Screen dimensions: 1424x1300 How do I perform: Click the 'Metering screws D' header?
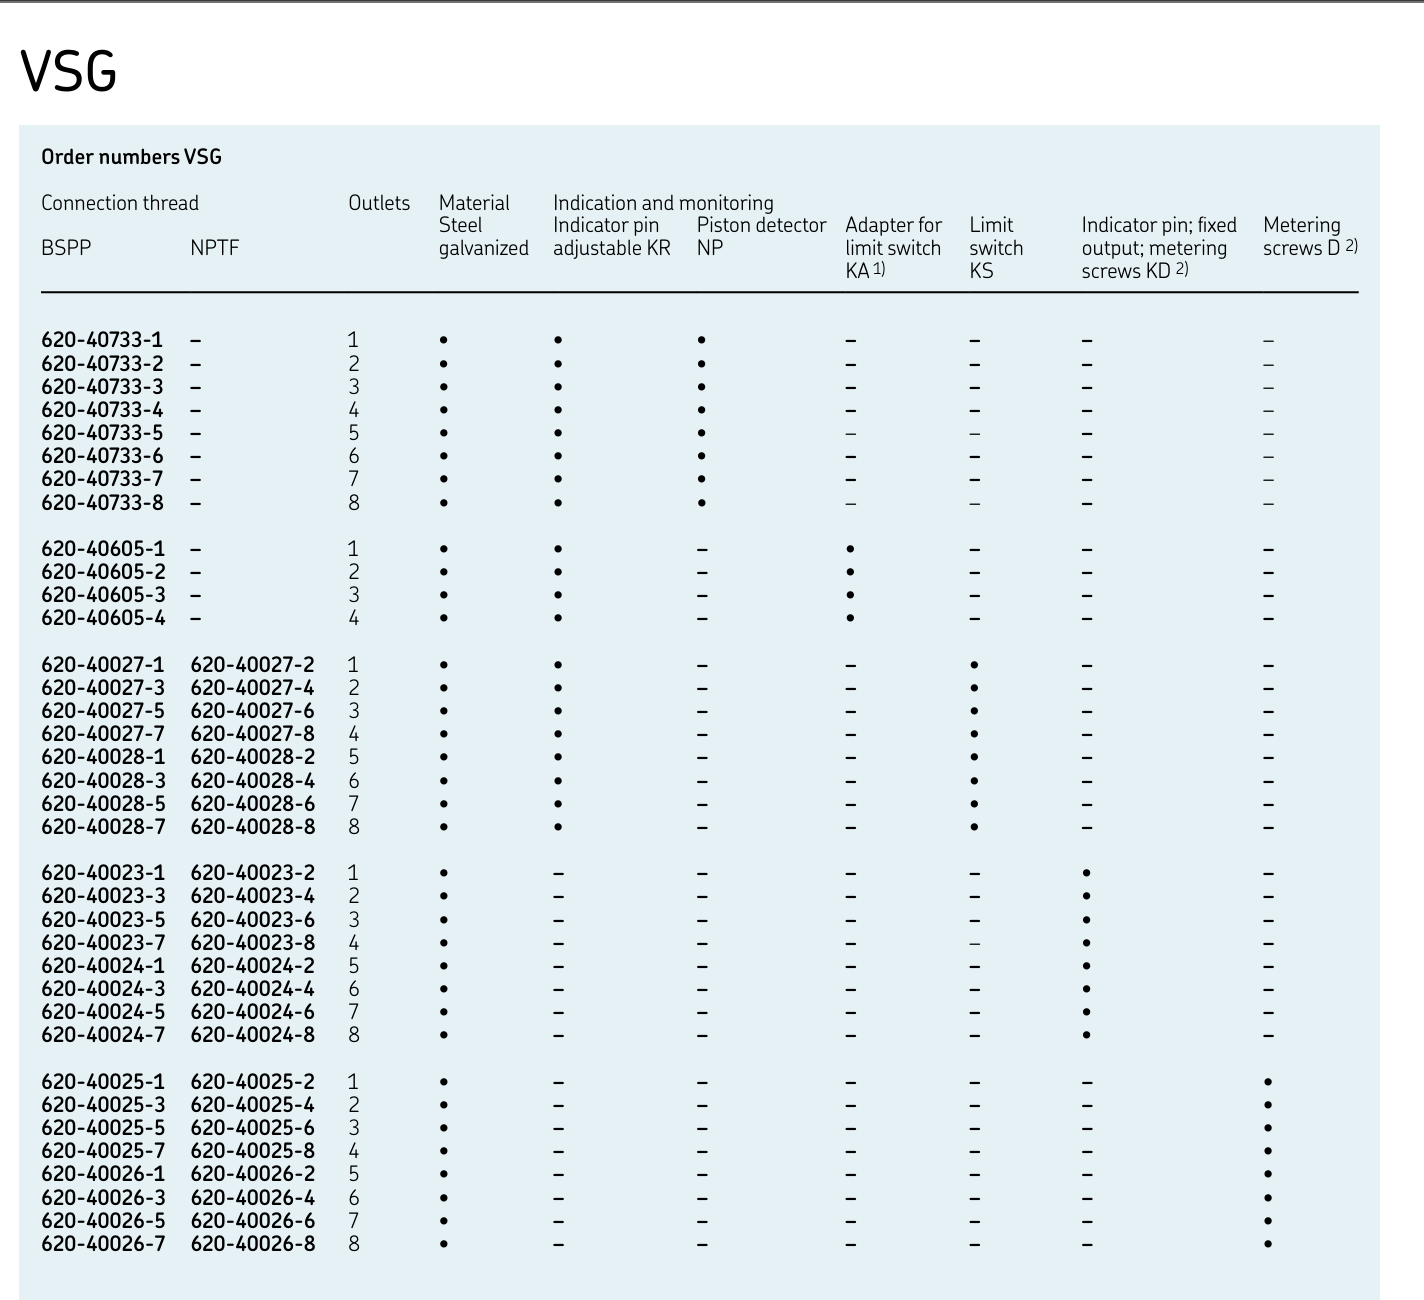[1311, 237]
